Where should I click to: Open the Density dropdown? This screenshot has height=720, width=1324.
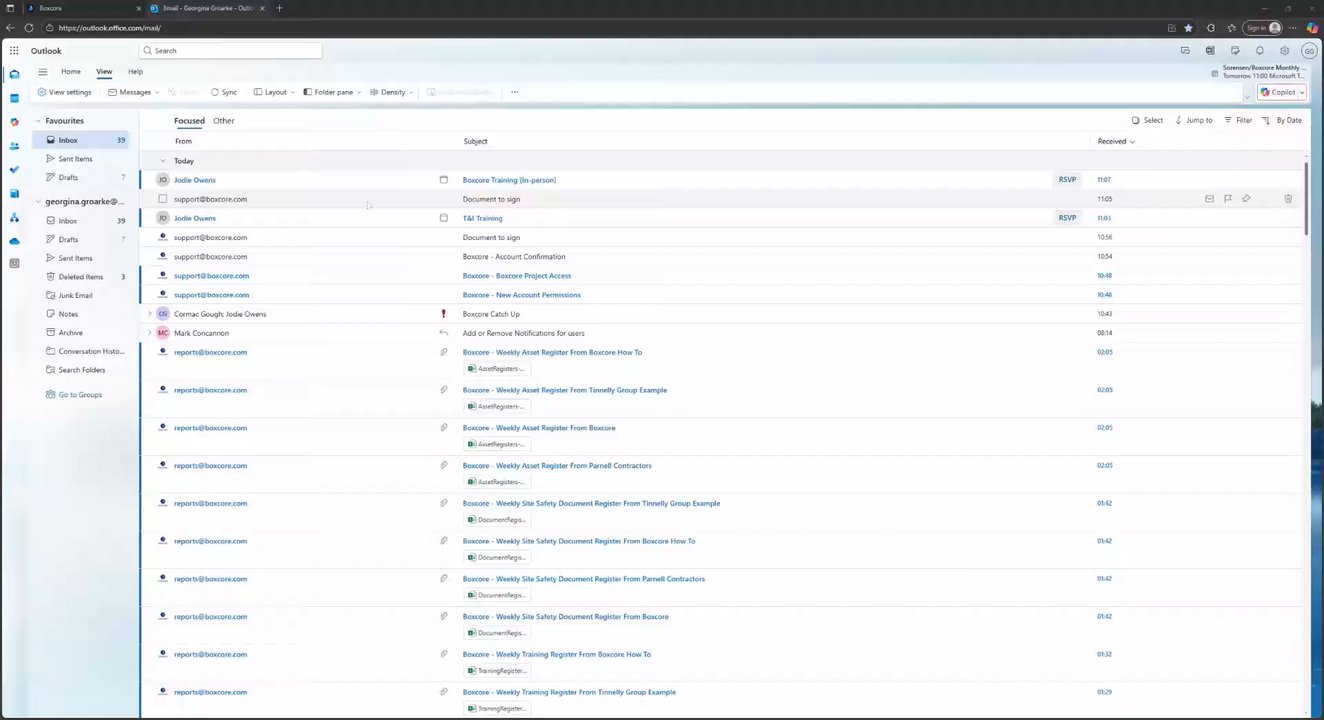[391, 92]
